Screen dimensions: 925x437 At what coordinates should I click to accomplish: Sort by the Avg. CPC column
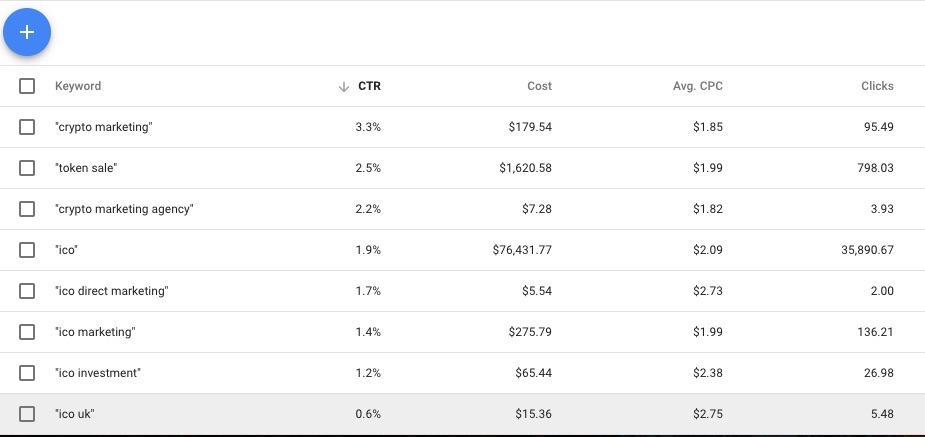697,86
